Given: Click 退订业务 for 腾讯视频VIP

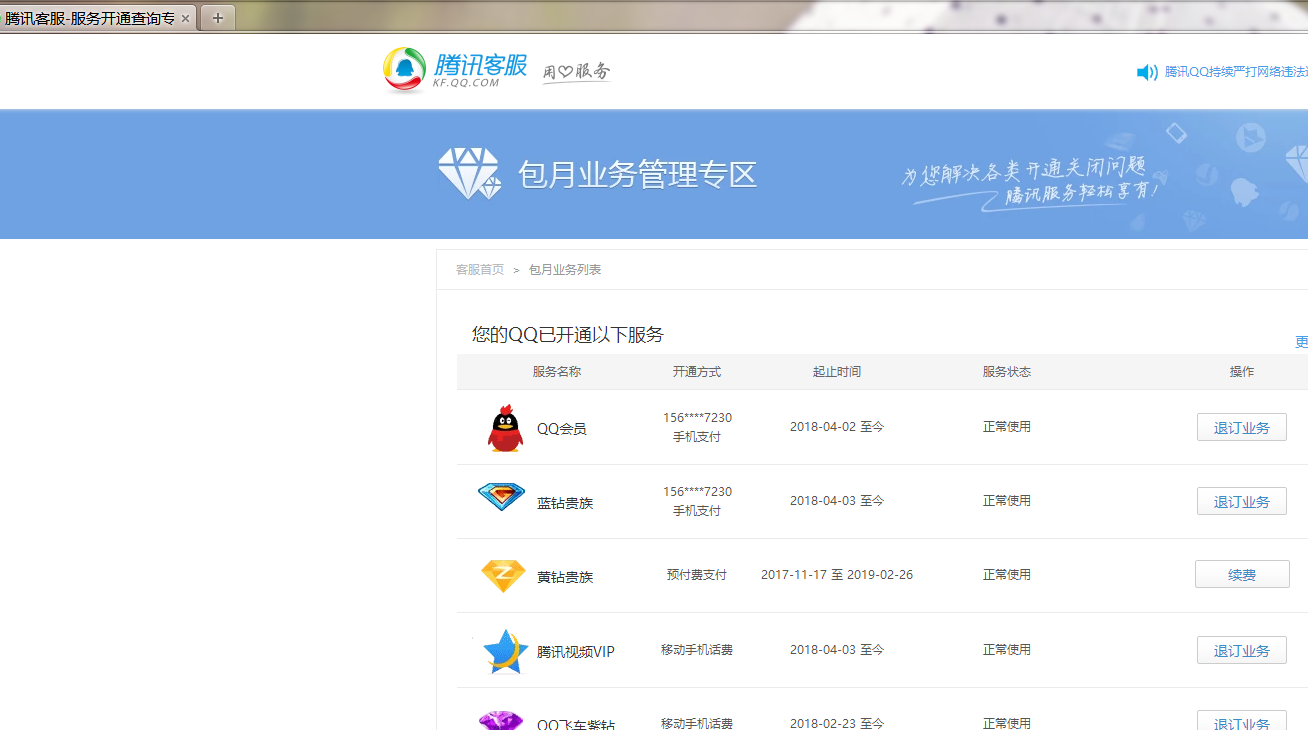Looking at the screenshot, I should coord(1241,650).
